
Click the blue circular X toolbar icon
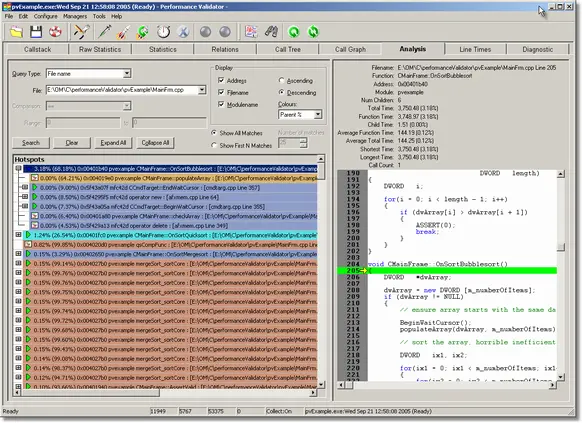[x=183, y=32]
